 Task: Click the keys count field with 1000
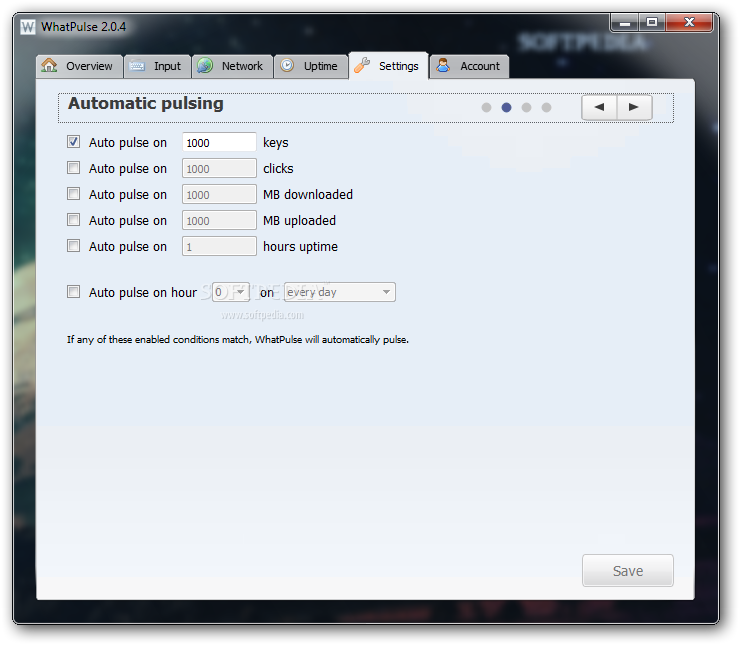click(219, 142)
